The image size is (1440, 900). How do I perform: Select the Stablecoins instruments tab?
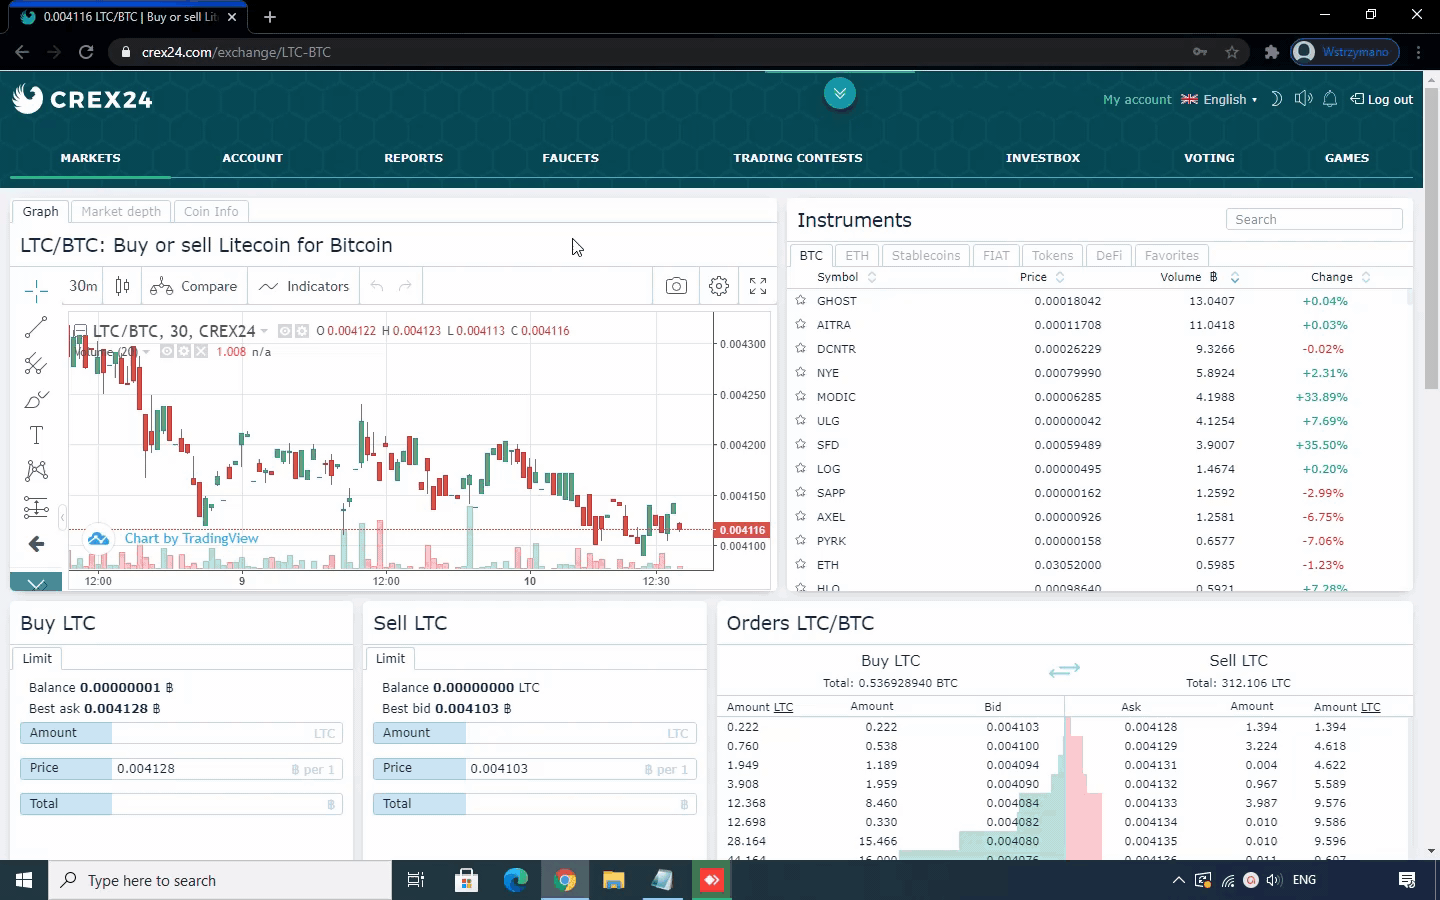click(x=926, y=255)
